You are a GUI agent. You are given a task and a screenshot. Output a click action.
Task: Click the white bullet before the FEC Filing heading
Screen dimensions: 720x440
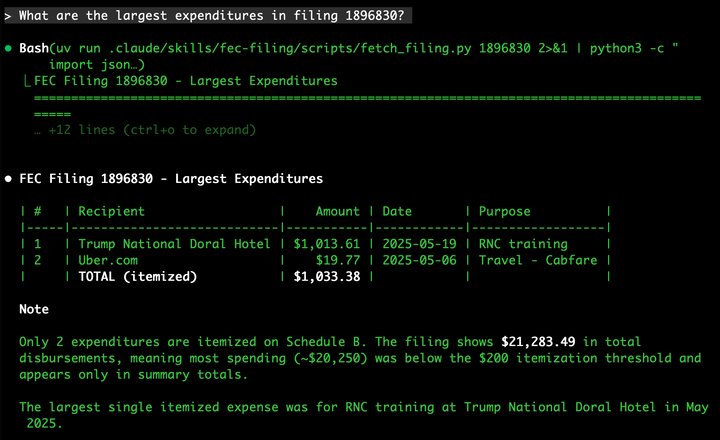8,179
